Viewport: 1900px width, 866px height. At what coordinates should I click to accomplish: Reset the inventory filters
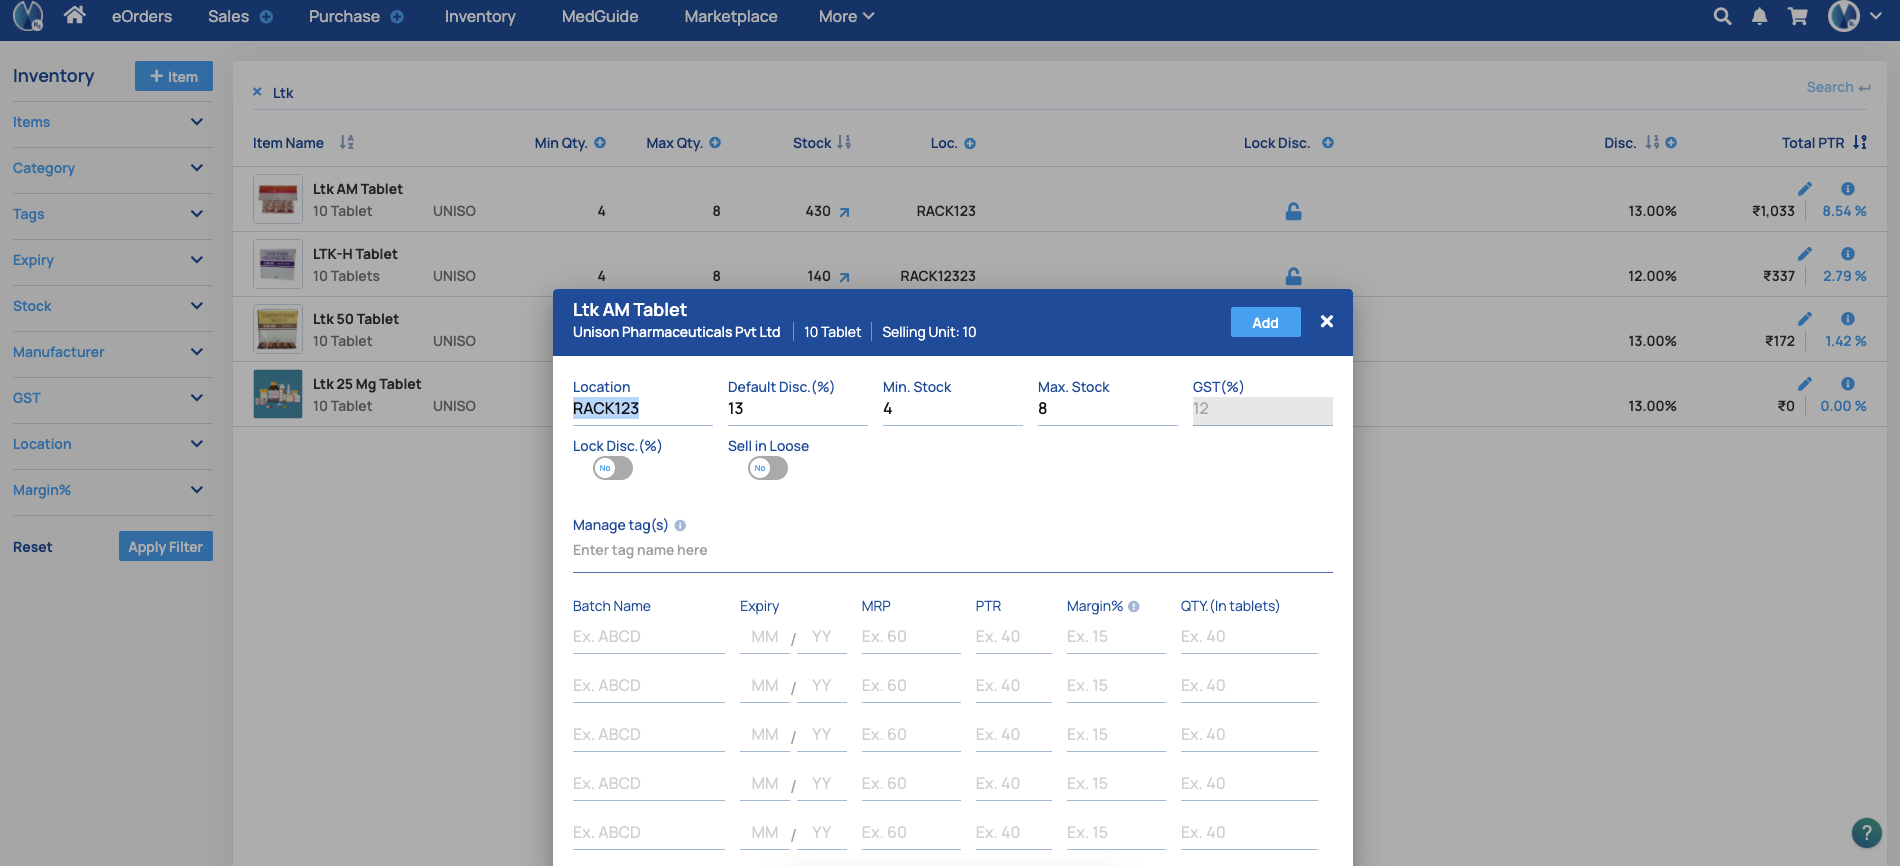(33, 547)
